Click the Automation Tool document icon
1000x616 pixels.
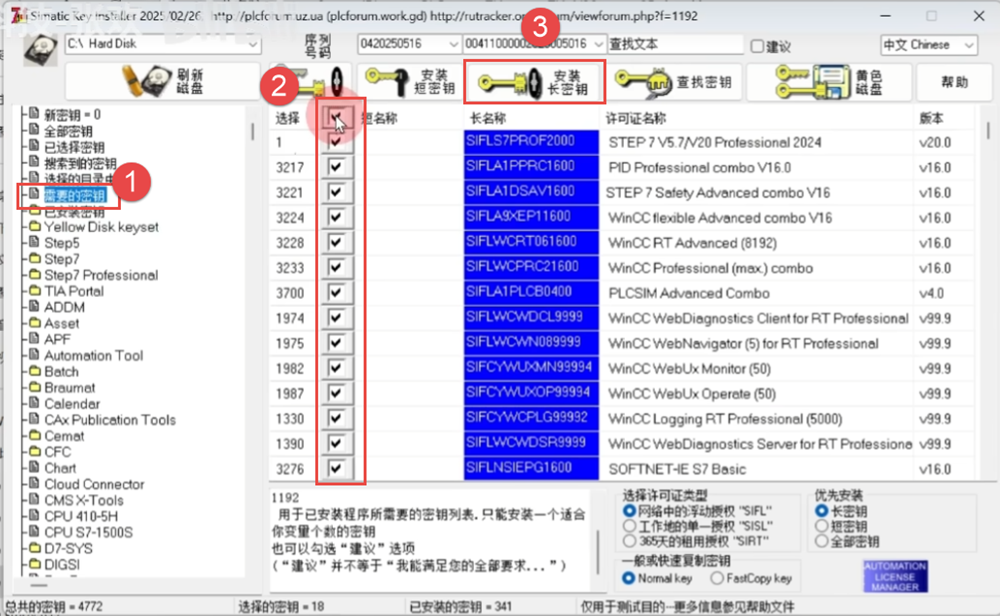34,355
